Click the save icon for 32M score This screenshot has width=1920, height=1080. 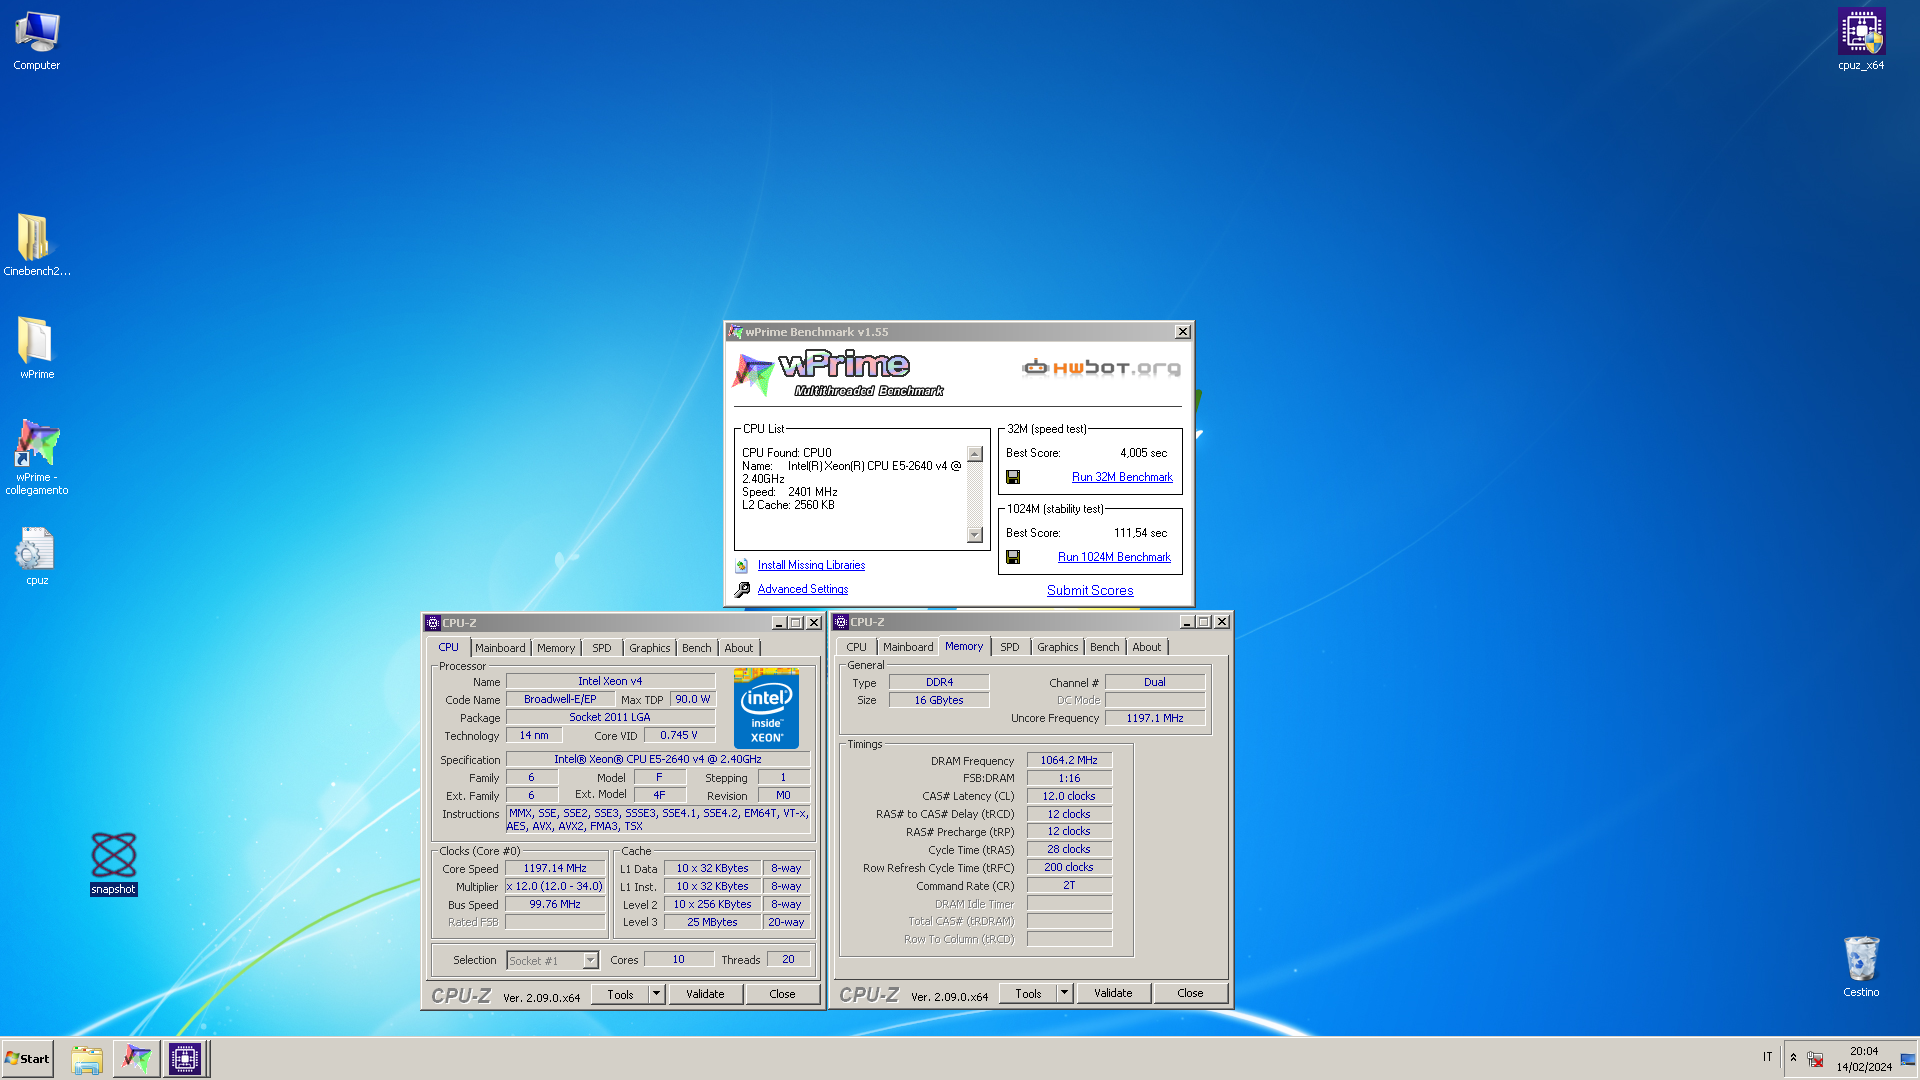(x=1013, y=478)
